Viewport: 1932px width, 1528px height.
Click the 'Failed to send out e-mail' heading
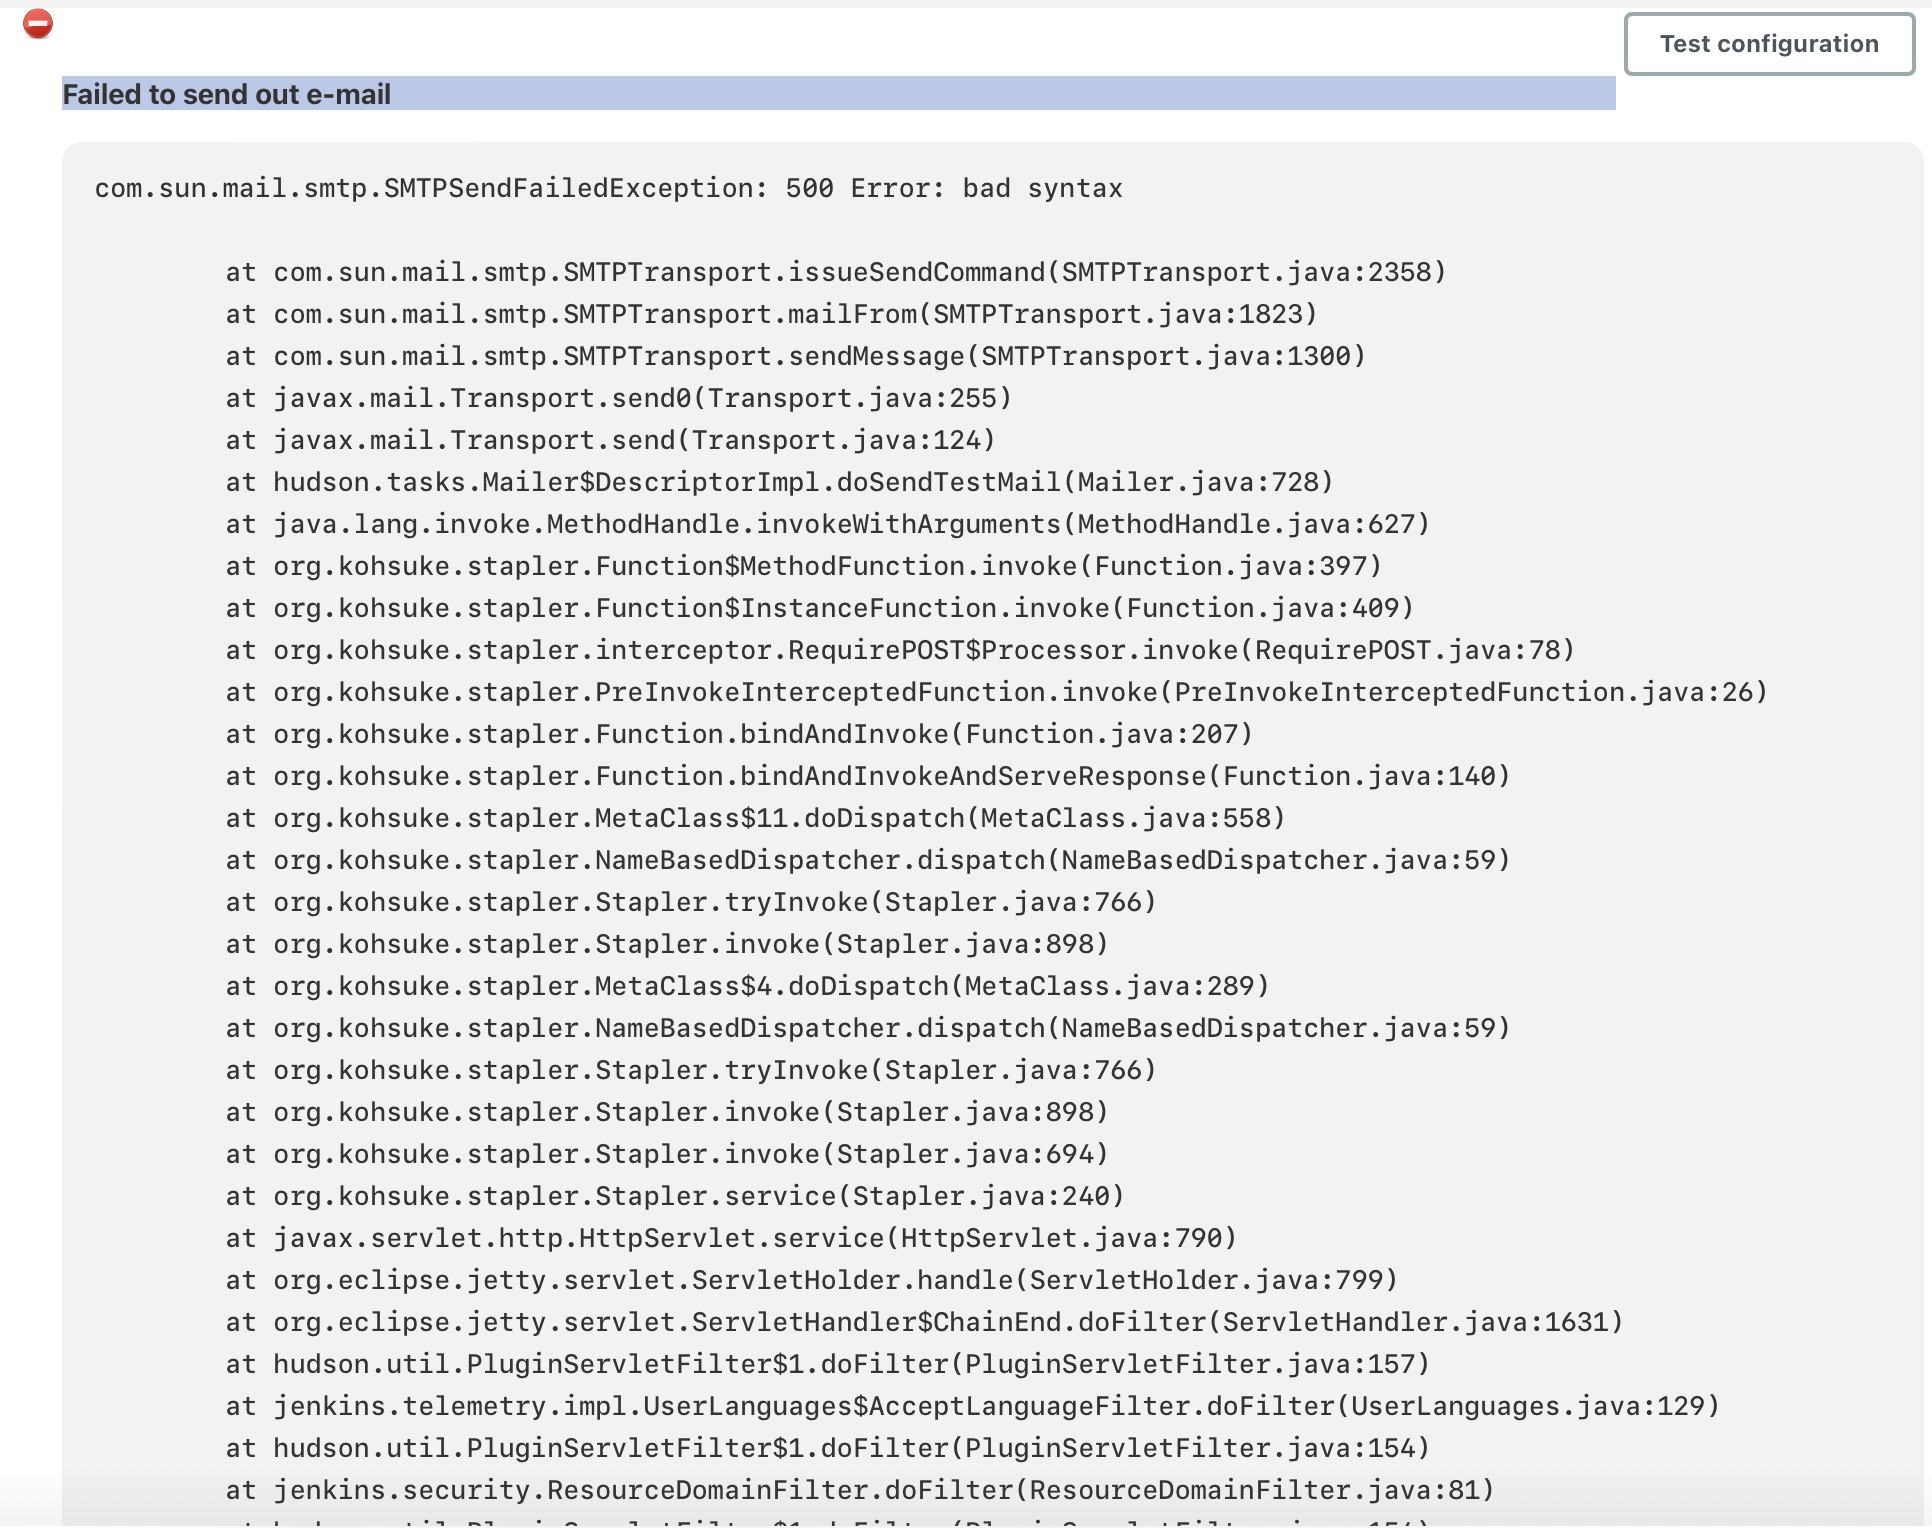pyautogui.click(x=227, y=94)
